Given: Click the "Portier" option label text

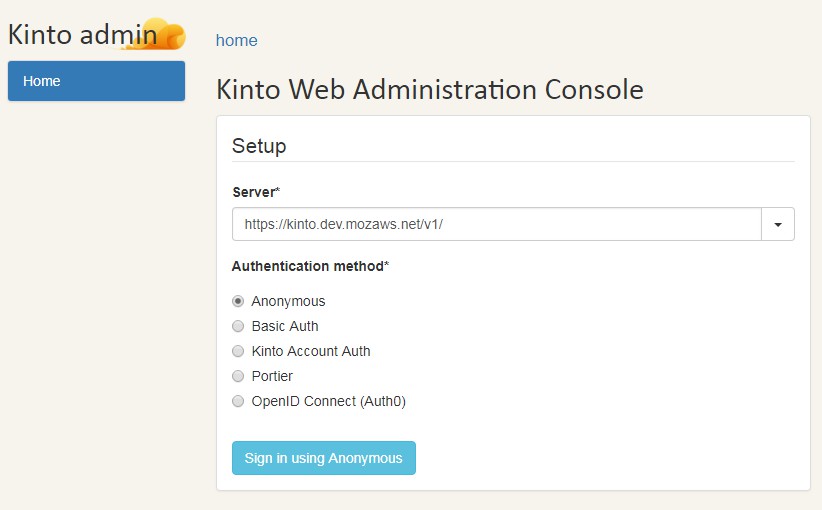Looking at the screenshot, I should pos(272,376).
